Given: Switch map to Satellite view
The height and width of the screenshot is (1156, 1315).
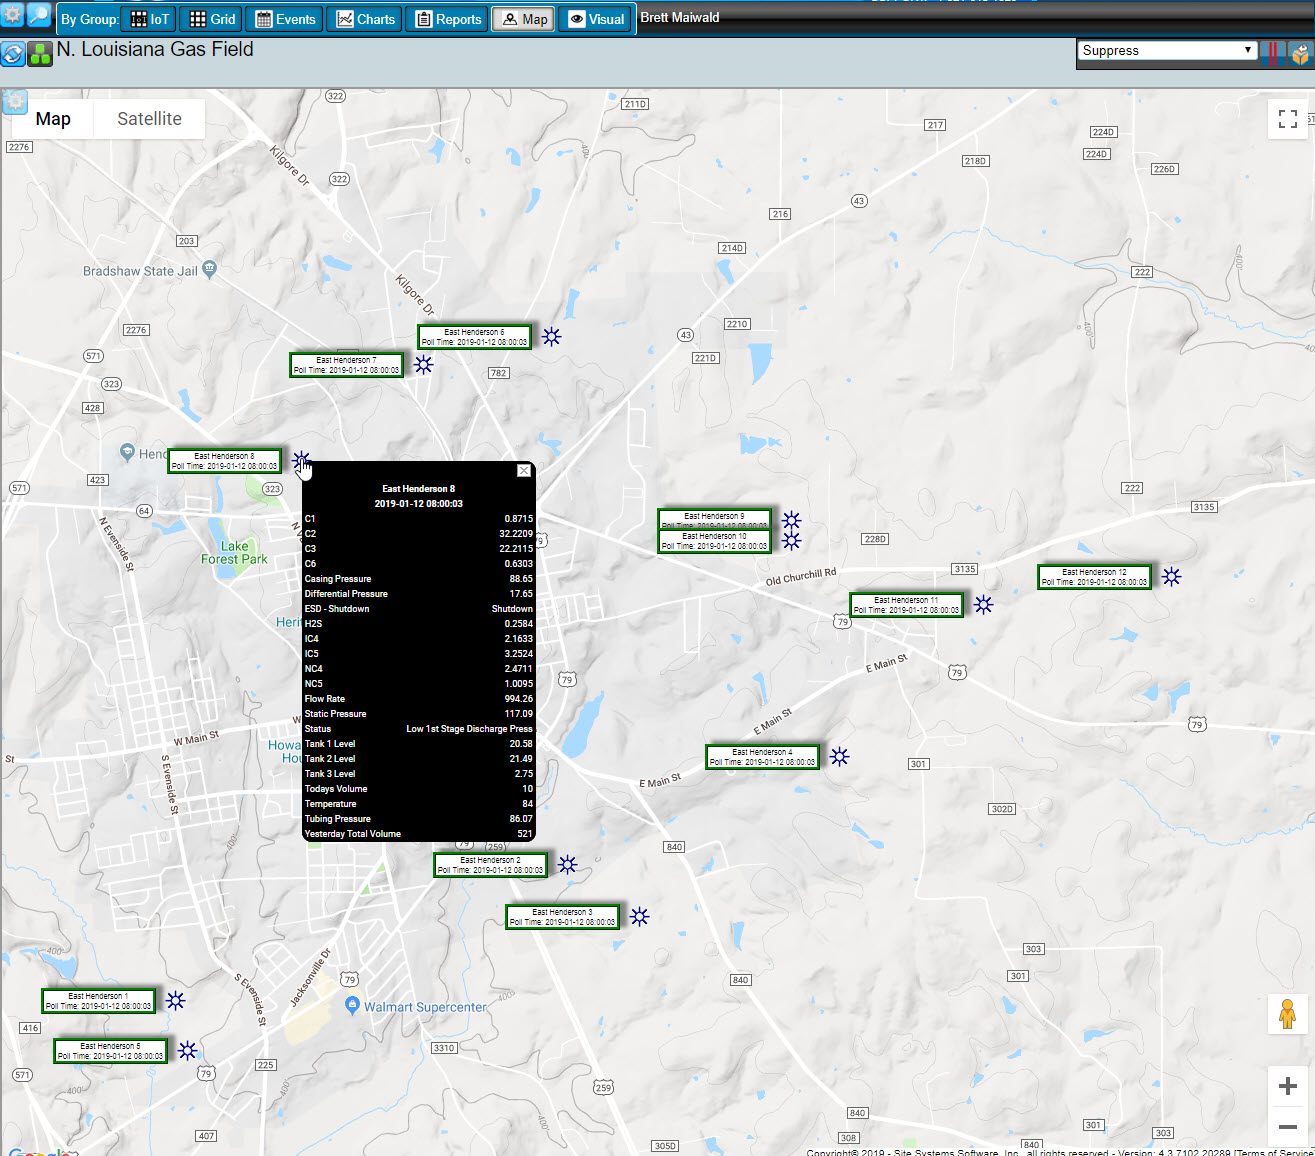Looking at the screenshot, I should pos(149,119).
